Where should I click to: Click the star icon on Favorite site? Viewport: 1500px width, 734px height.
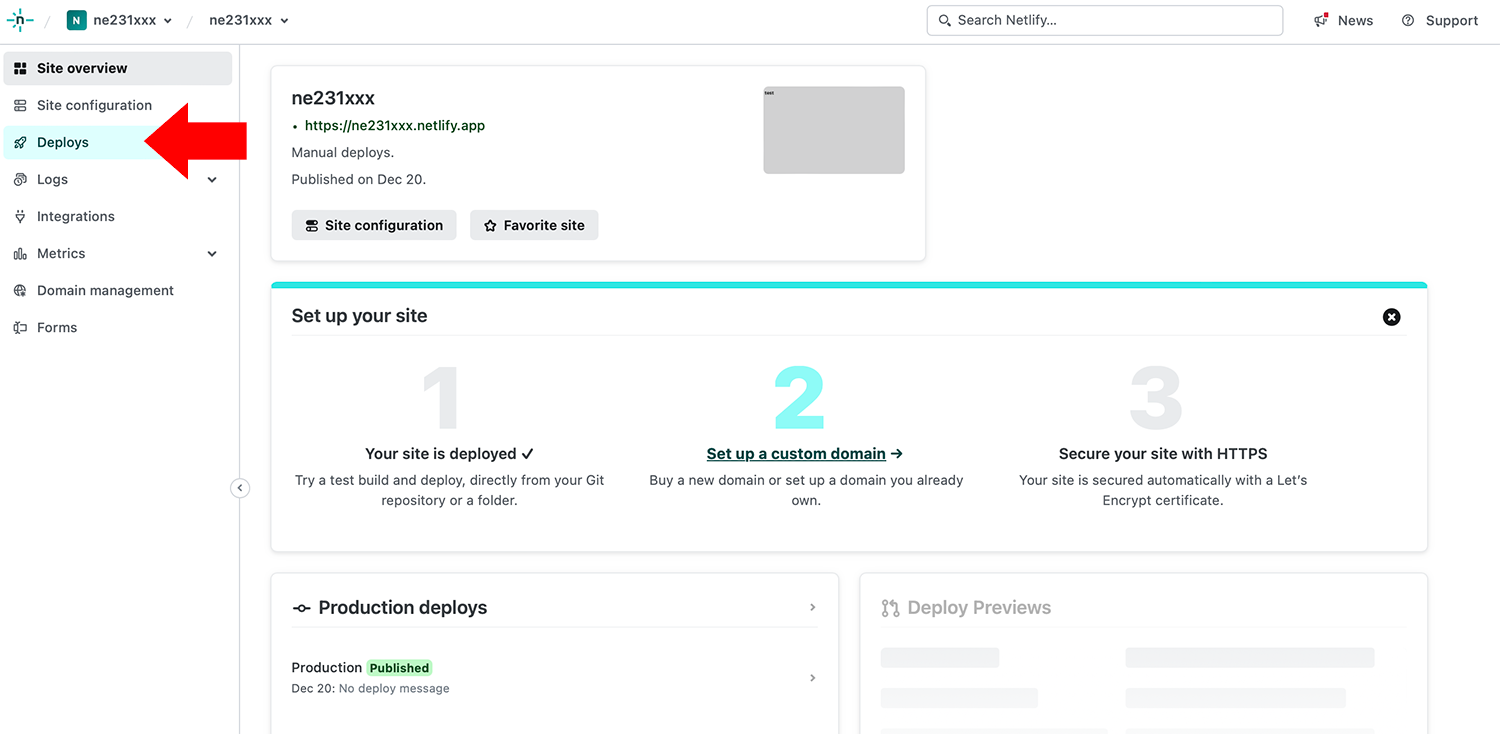coord(490,226)
